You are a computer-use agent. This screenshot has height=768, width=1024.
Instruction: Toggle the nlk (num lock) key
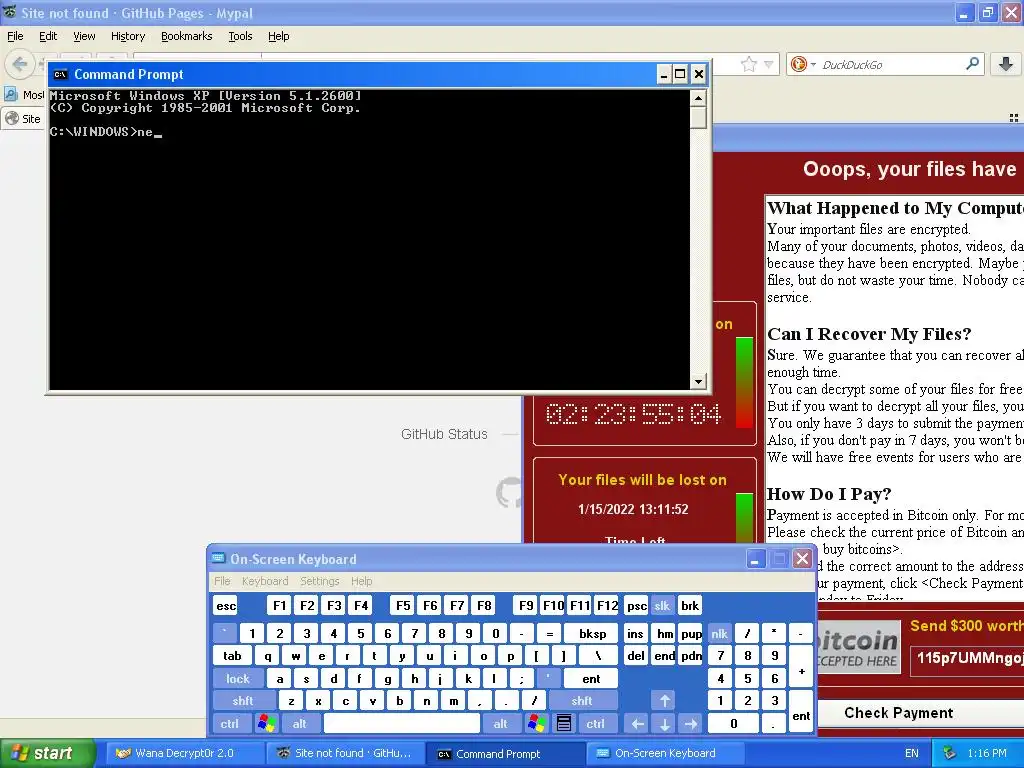click(720, 633)
